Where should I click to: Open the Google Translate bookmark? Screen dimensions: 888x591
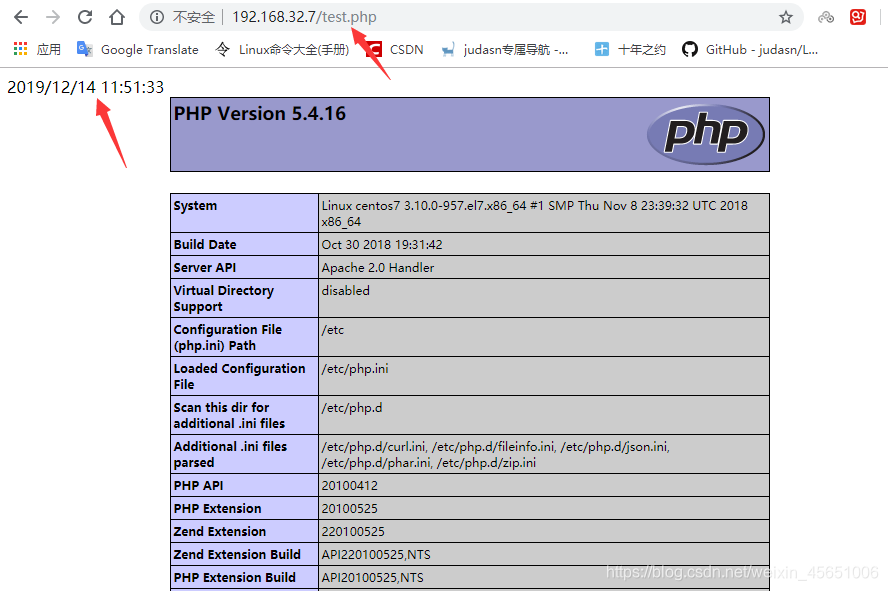pos(138,49)
